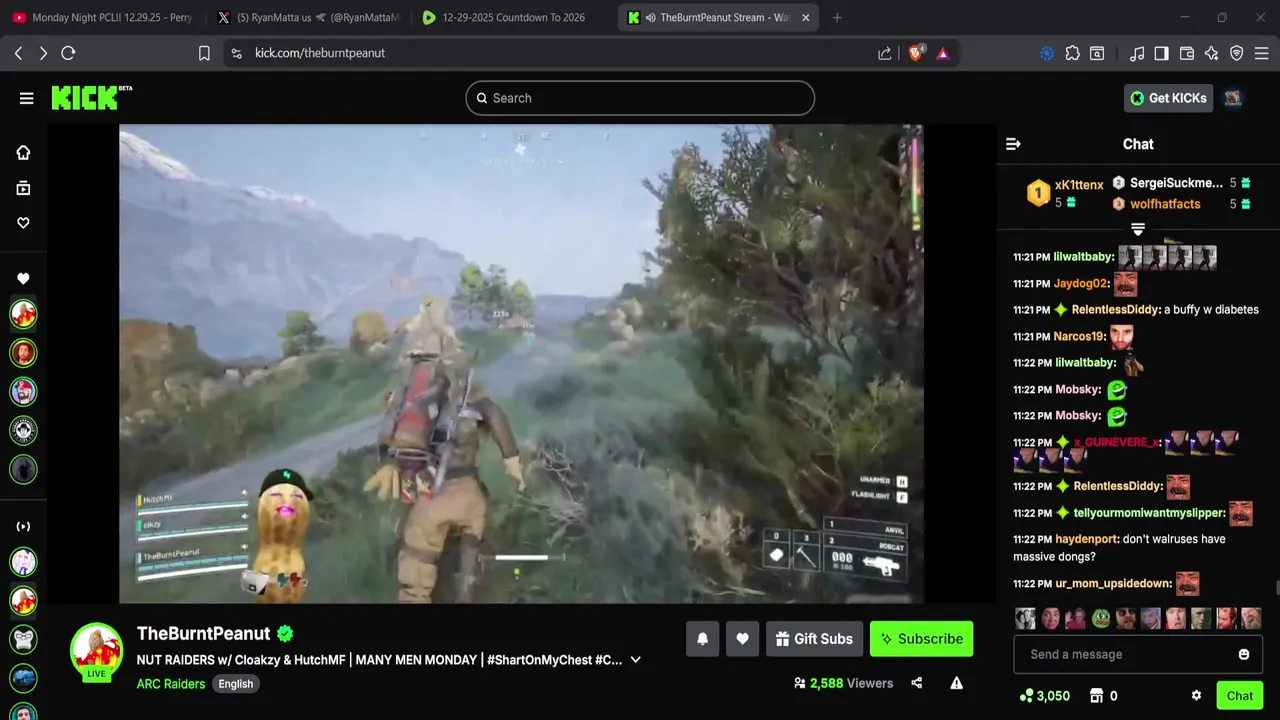This screenshot has width=1280, height=720.
Task: Share the stream using share icon
Action: [917, 683]
